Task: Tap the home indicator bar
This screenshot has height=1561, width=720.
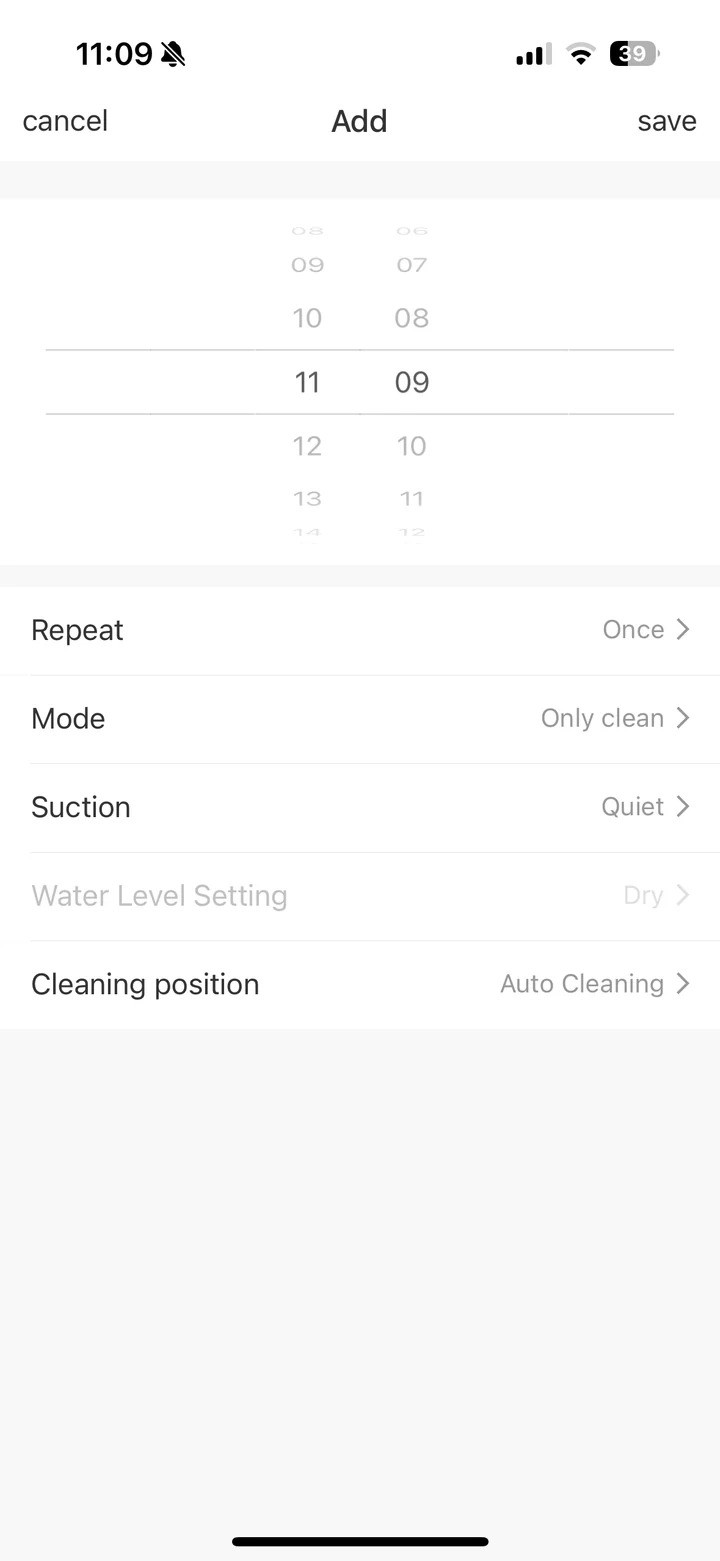Action: [360, 1541]
